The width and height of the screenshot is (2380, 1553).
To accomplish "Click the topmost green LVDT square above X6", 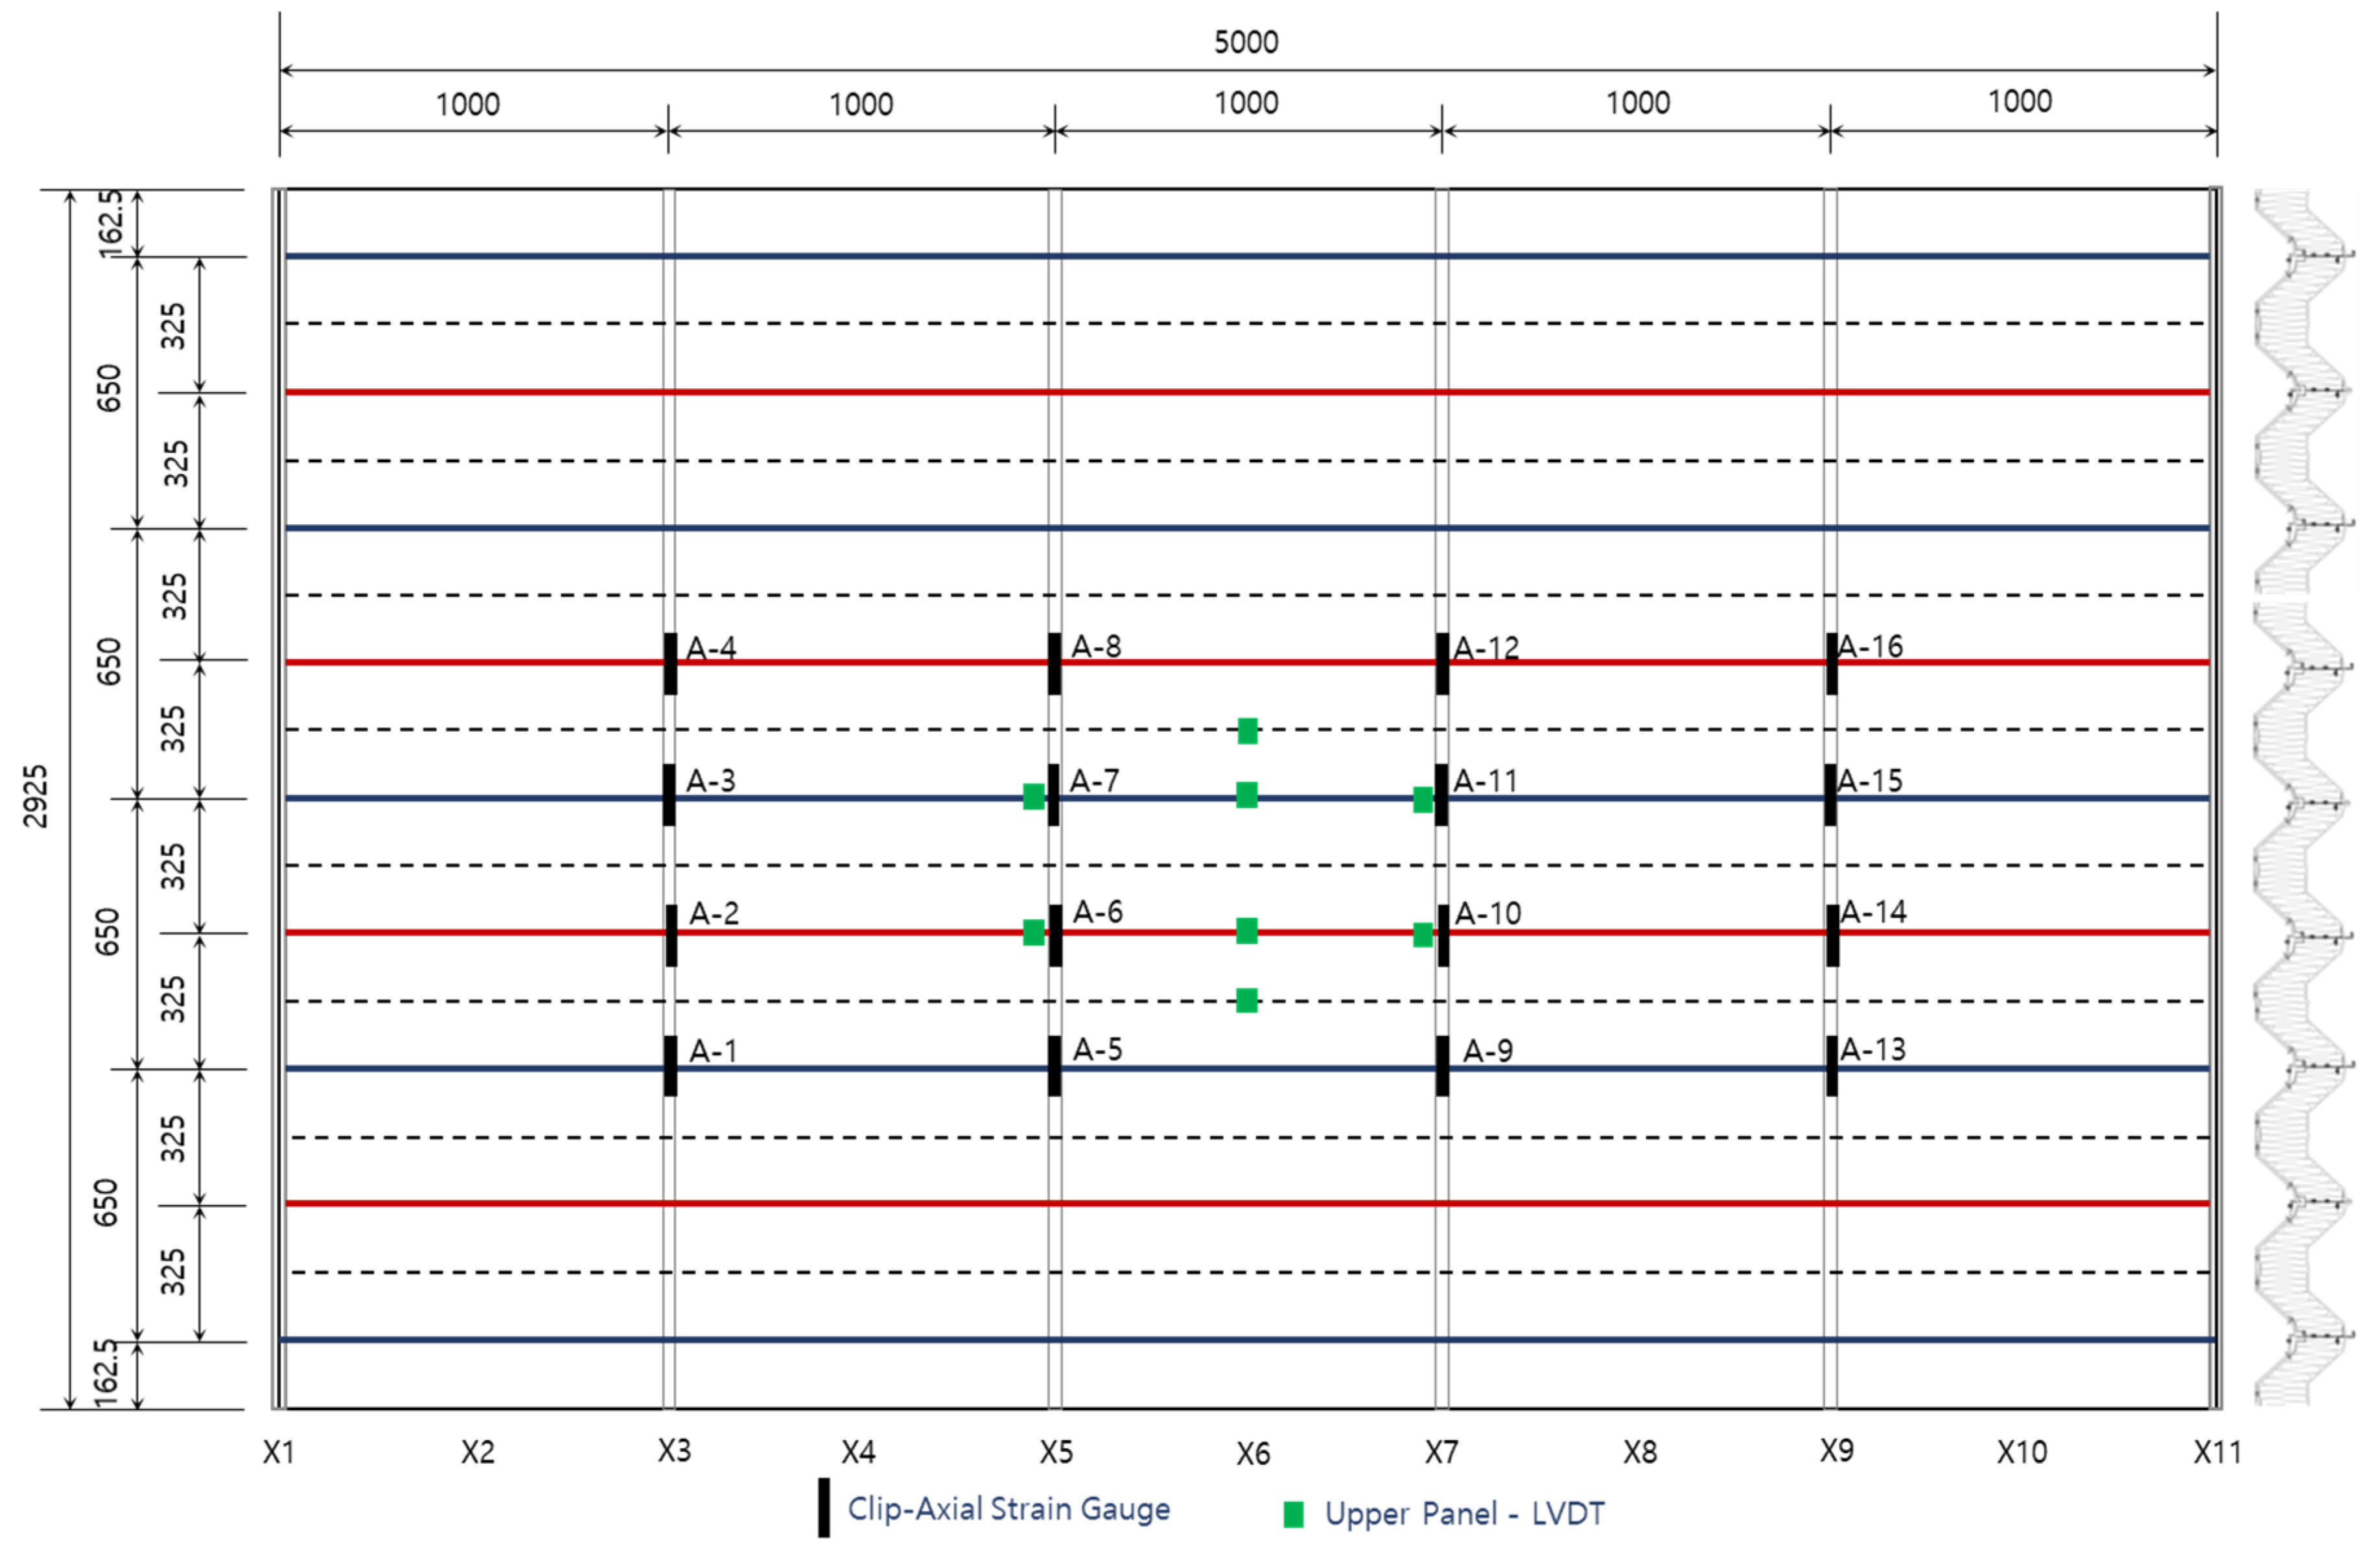I will (x=1247, y=731).
